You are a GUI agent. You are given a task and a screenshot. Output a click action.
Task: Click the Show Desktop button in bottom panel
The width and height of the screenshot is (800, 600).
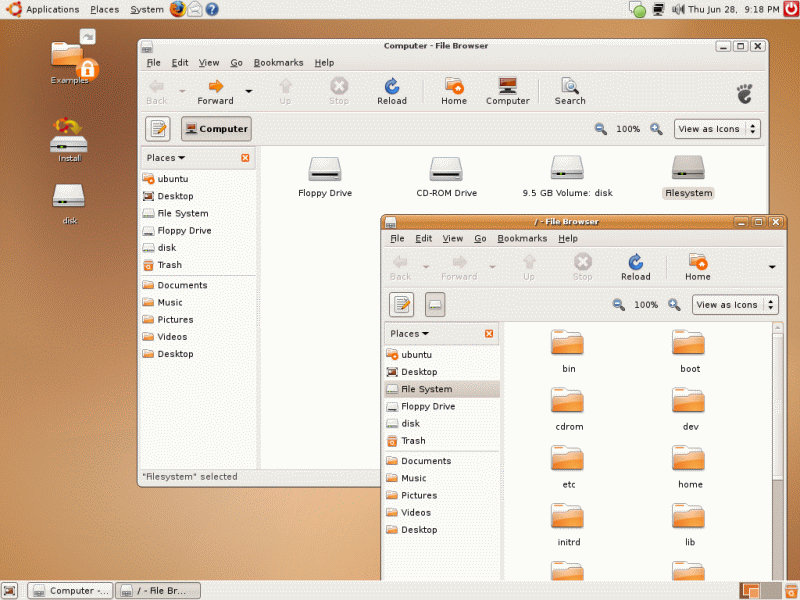[x=9, y=590]
